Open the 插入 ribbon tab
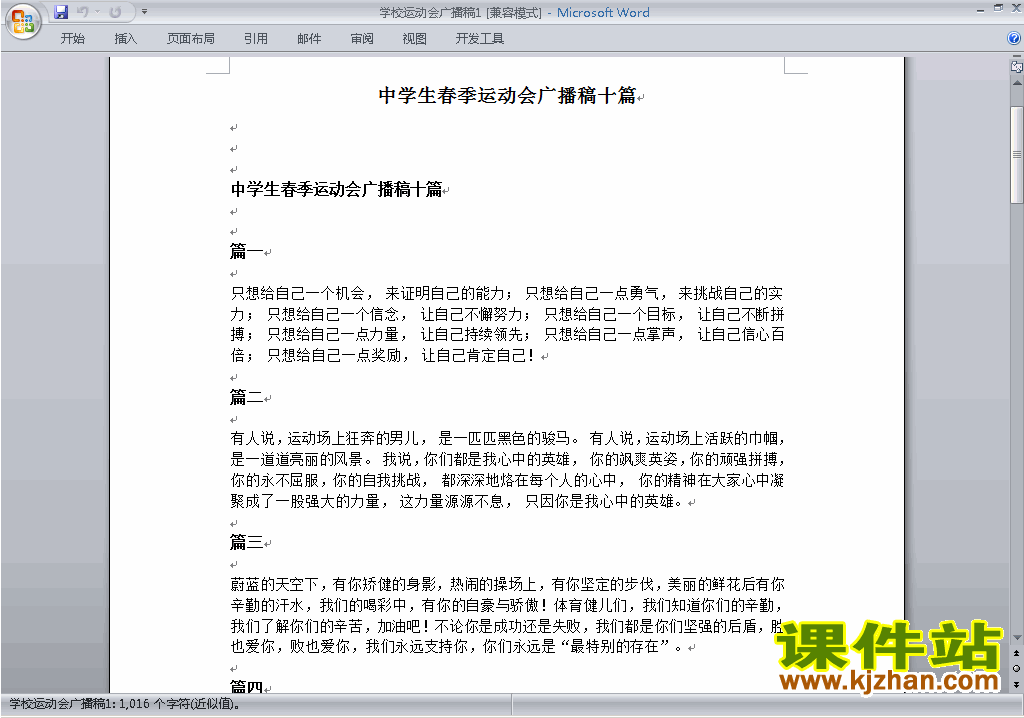This screenshot has width=1024, height=718. (125, 39)
